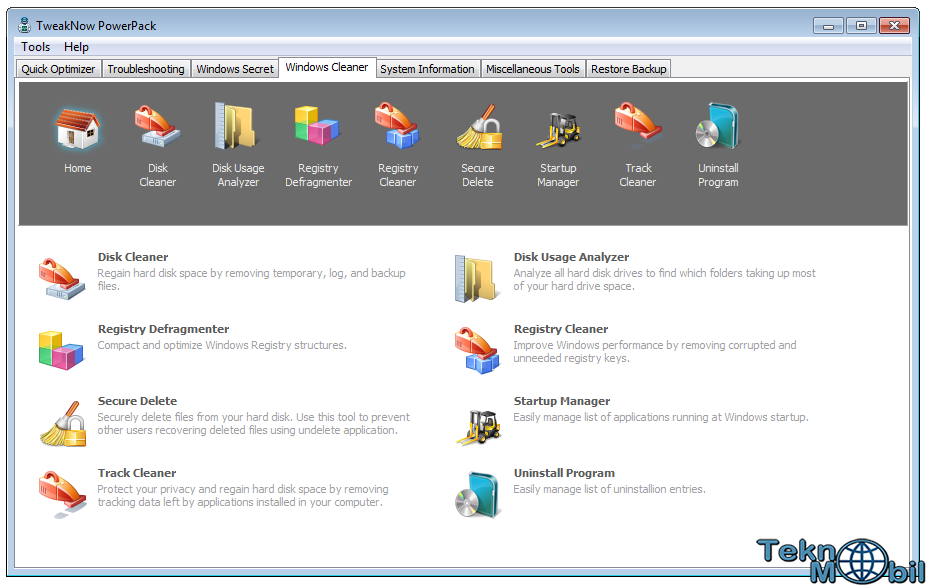Click the Disk Cleaner icon in the list

(62, 279)
